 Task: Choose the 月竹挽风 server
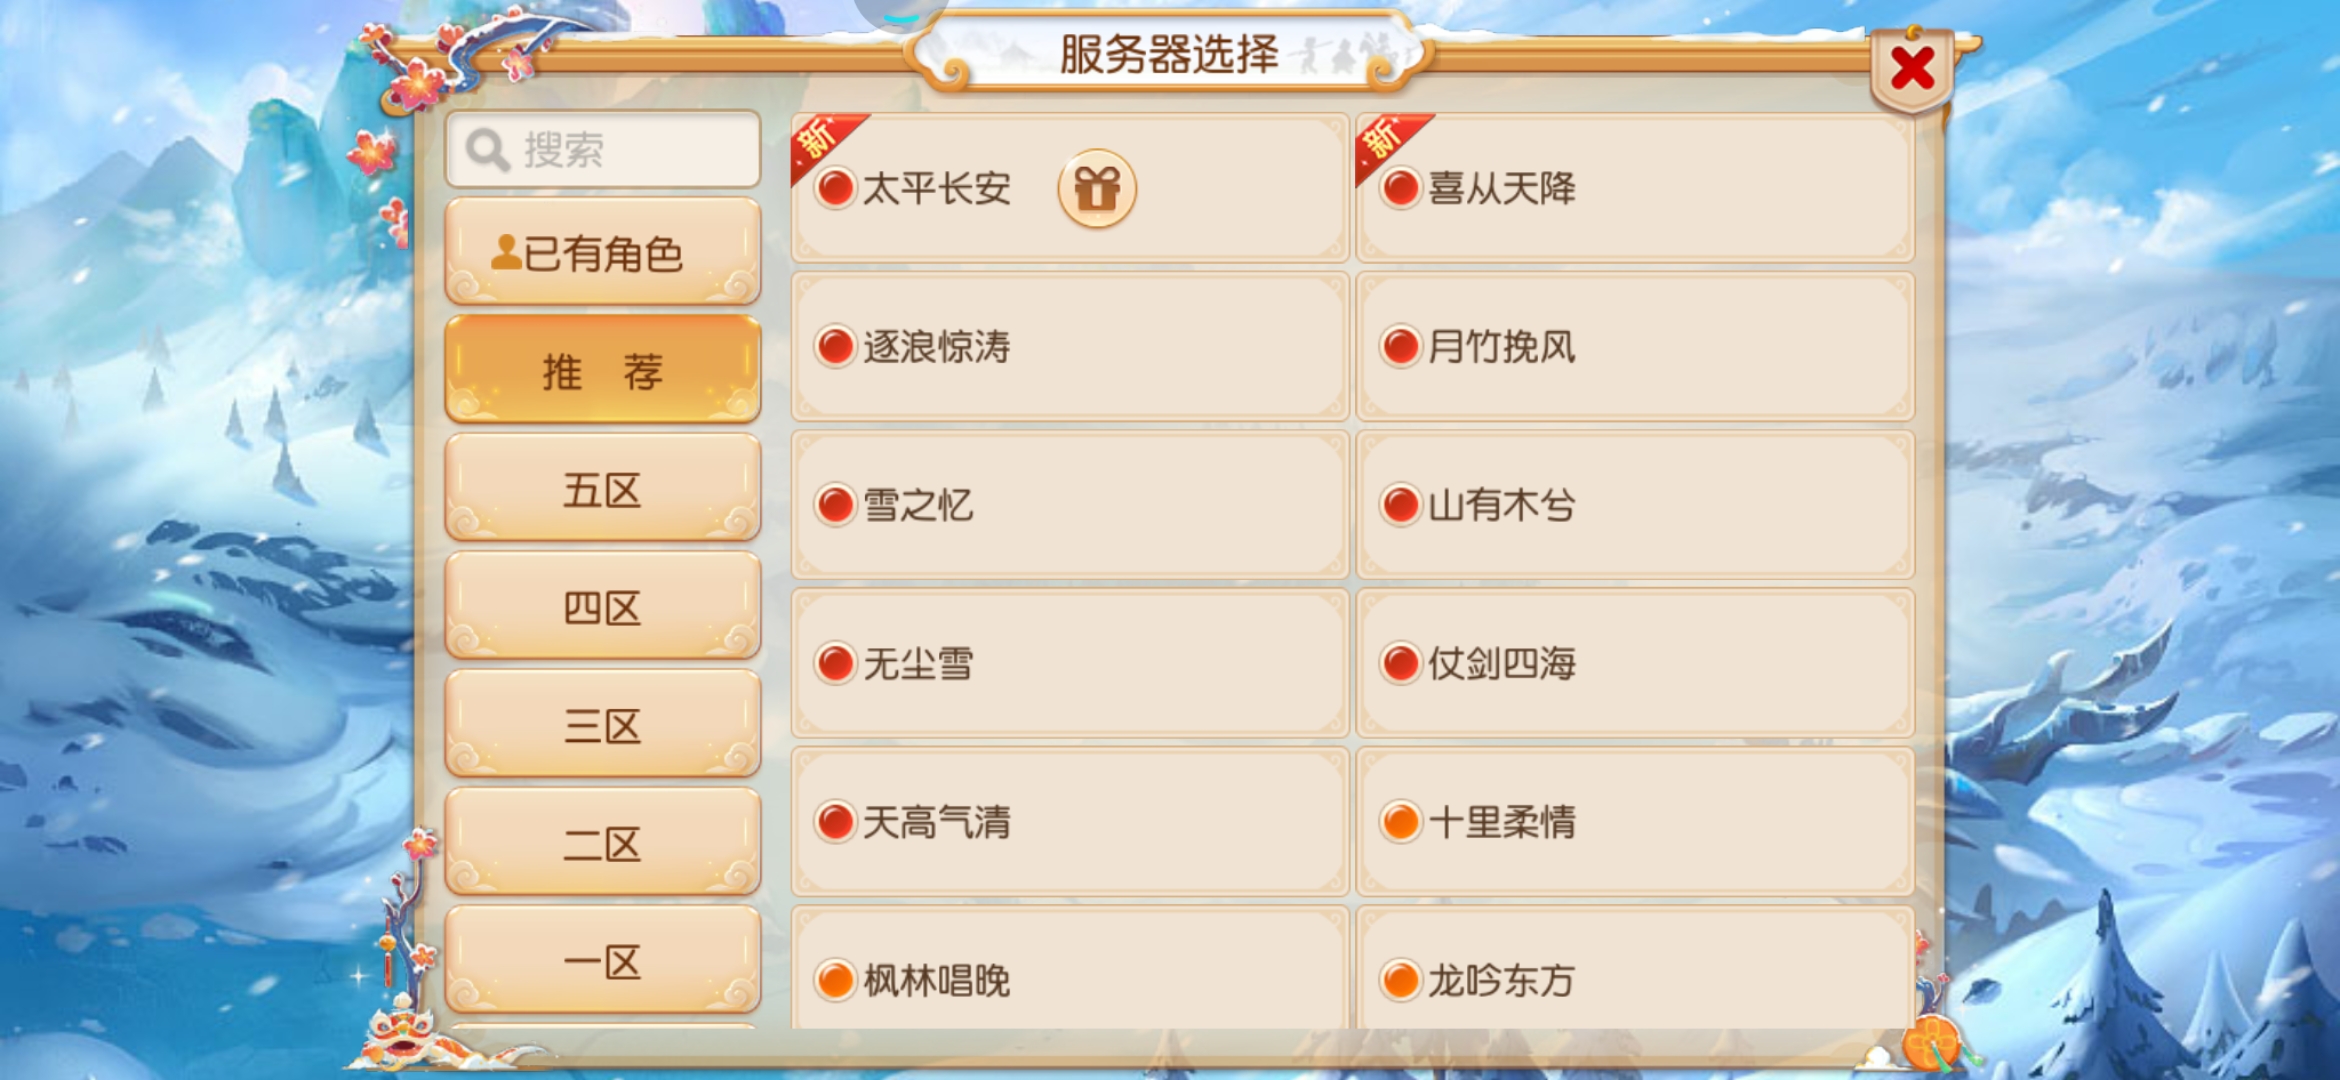(1635, 346)
